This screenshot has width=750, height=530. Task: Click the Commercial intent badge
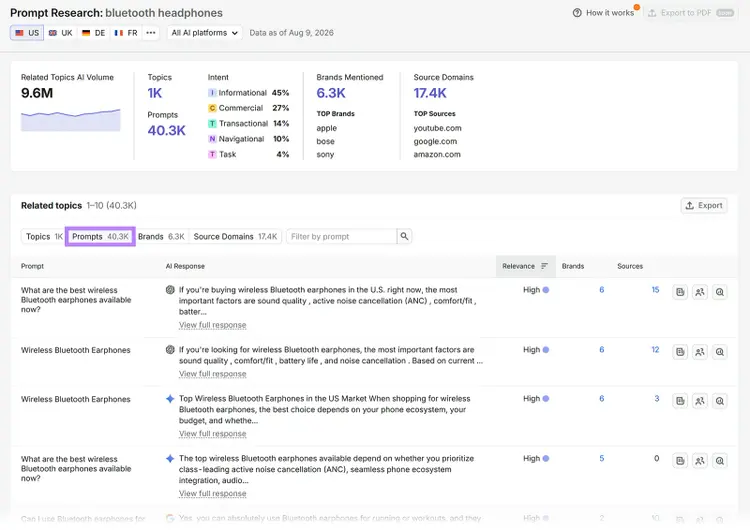(x=212, y=108)
